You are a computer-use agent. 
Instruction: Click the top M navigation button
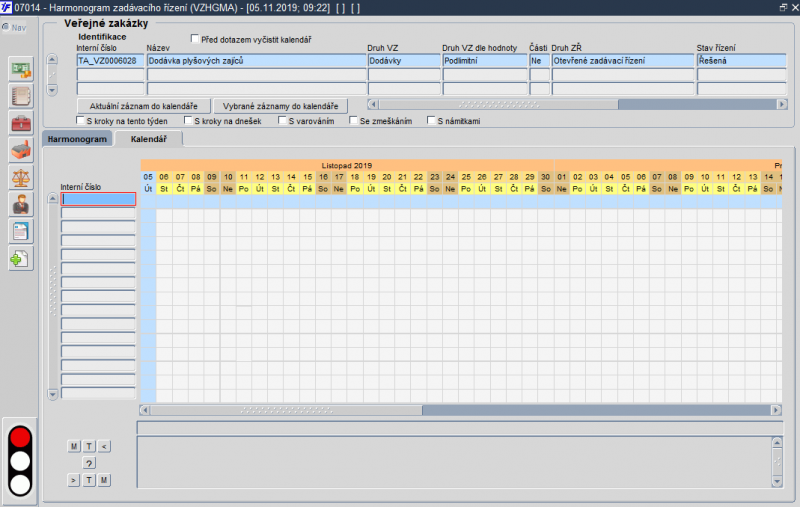click(x=74, y=446)
